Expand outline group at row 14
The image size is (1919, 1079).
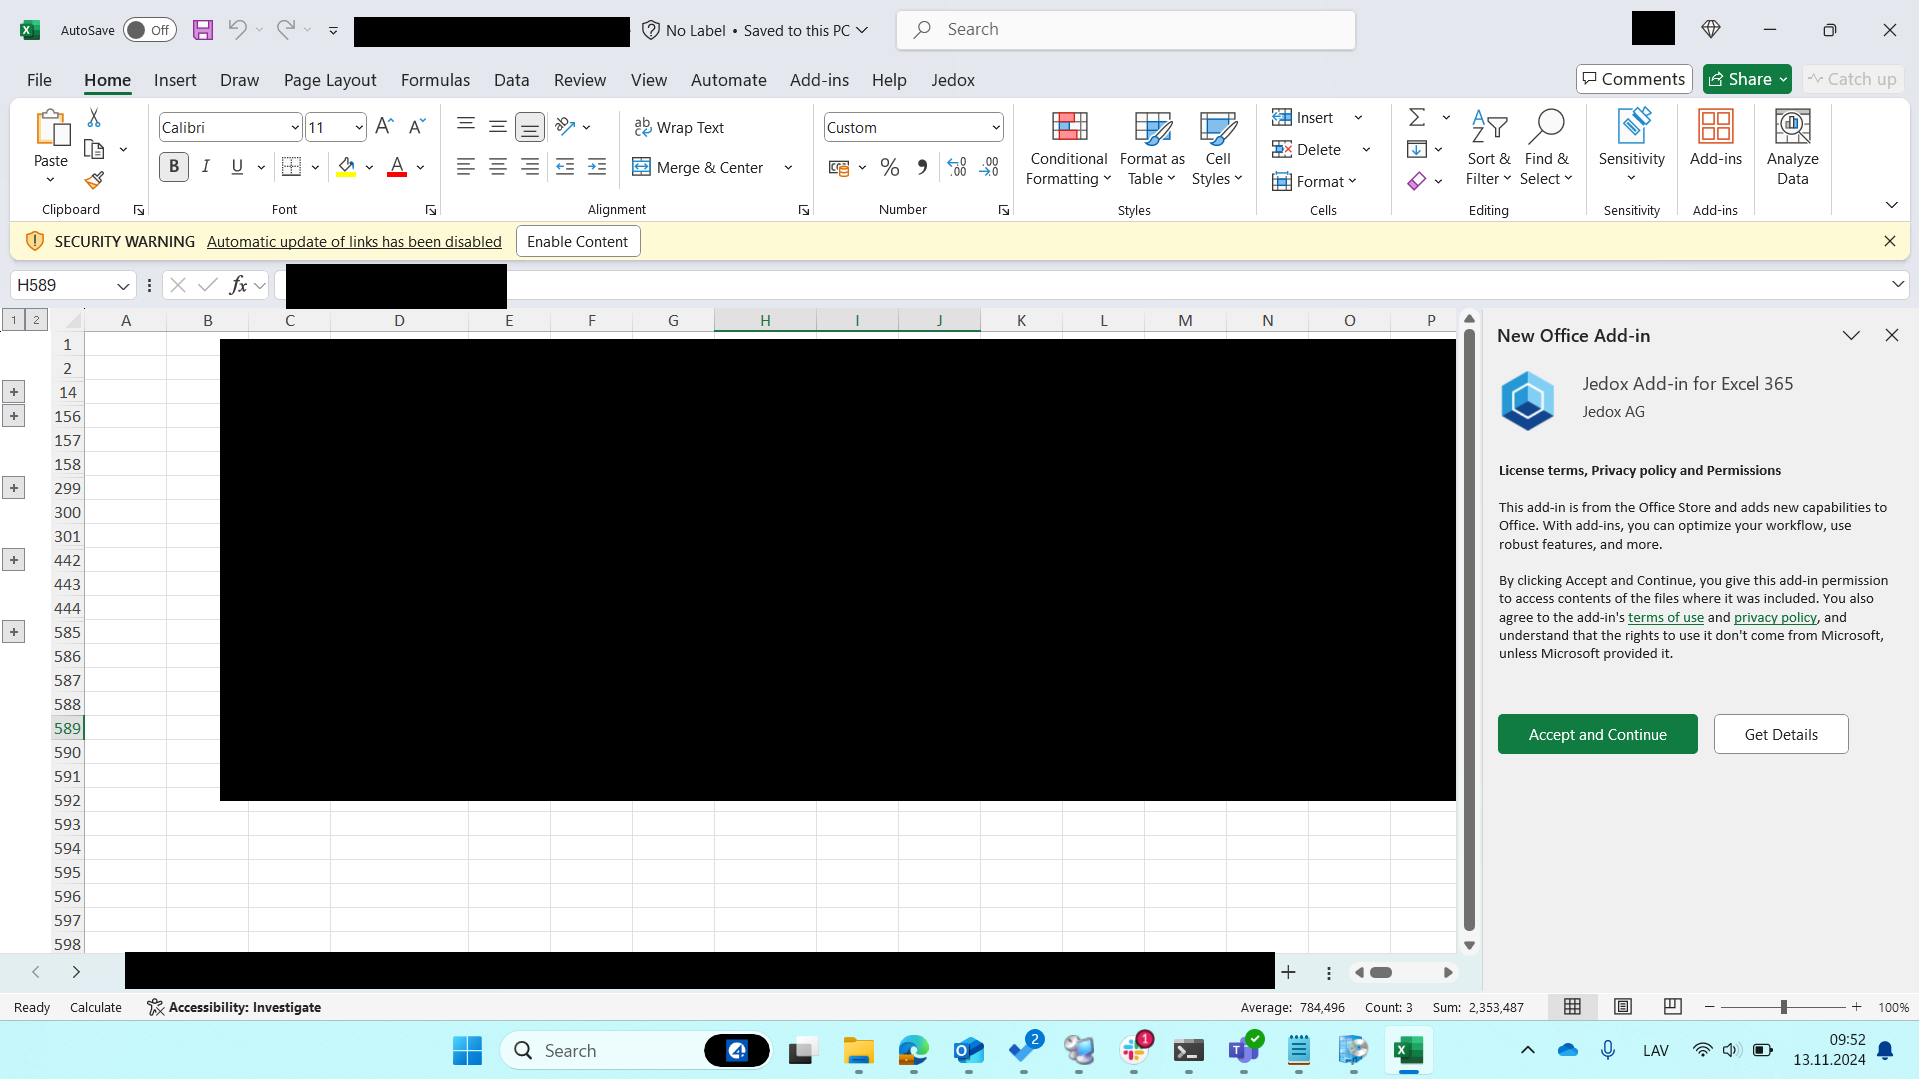click(14, 392)
